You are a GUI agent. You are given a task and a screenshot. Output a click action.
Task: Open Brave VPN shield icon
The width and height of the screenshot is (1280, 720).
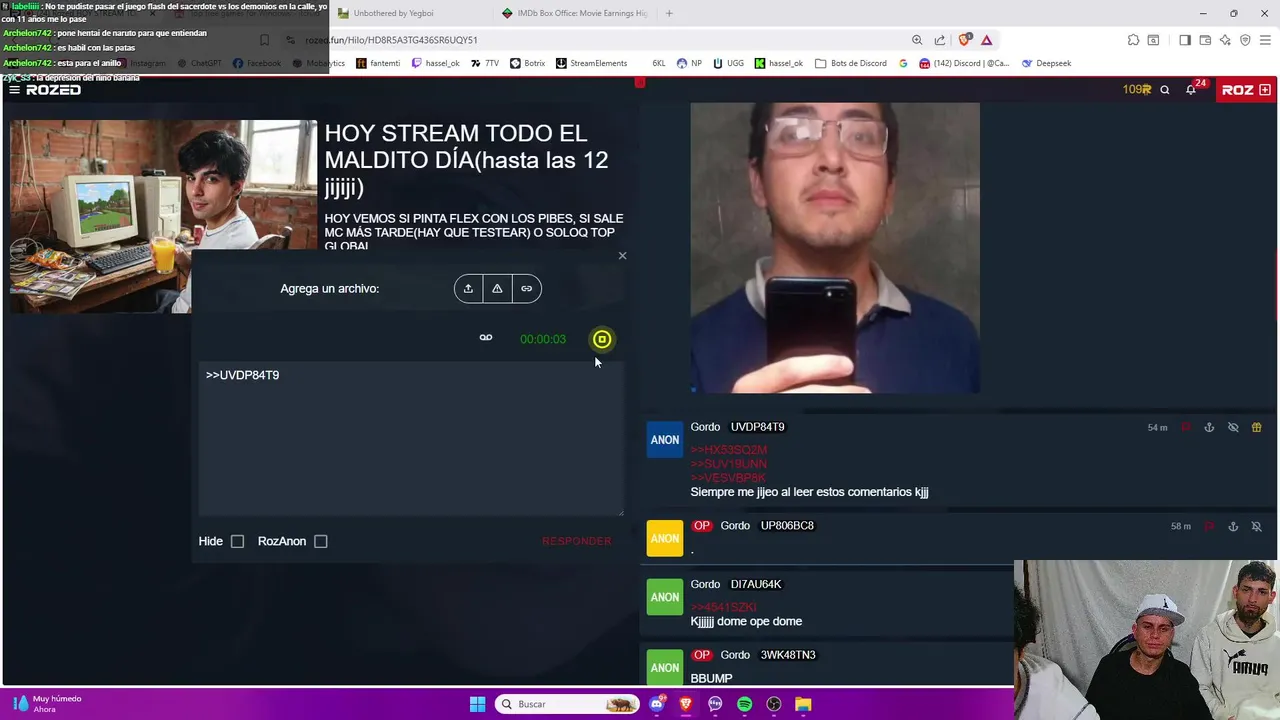coord(1245,40)
